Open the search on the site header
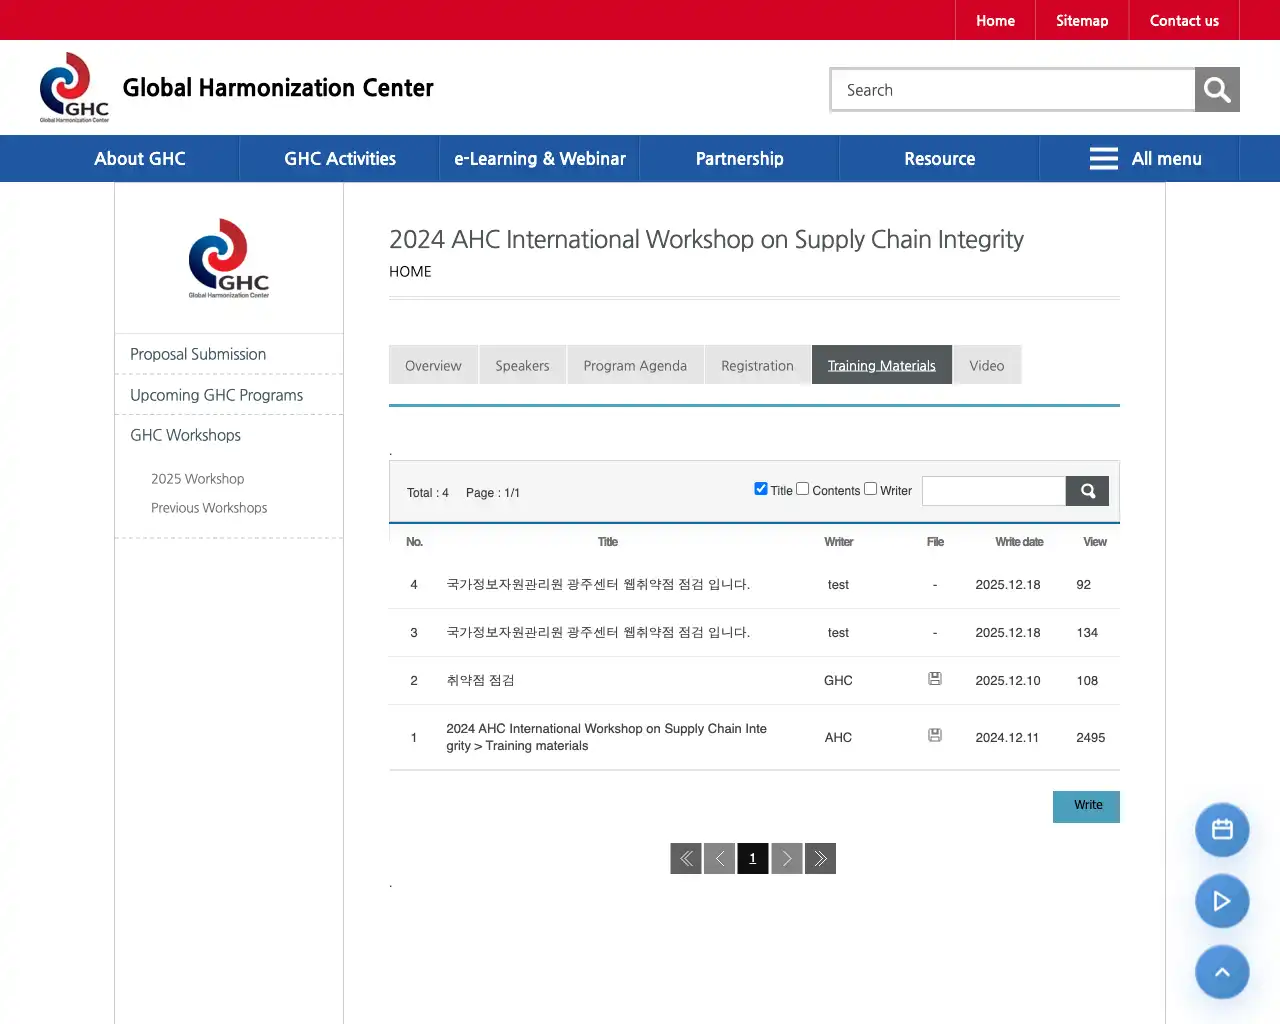This screenshot has height=1024, width=1280. click(1216, 89)
